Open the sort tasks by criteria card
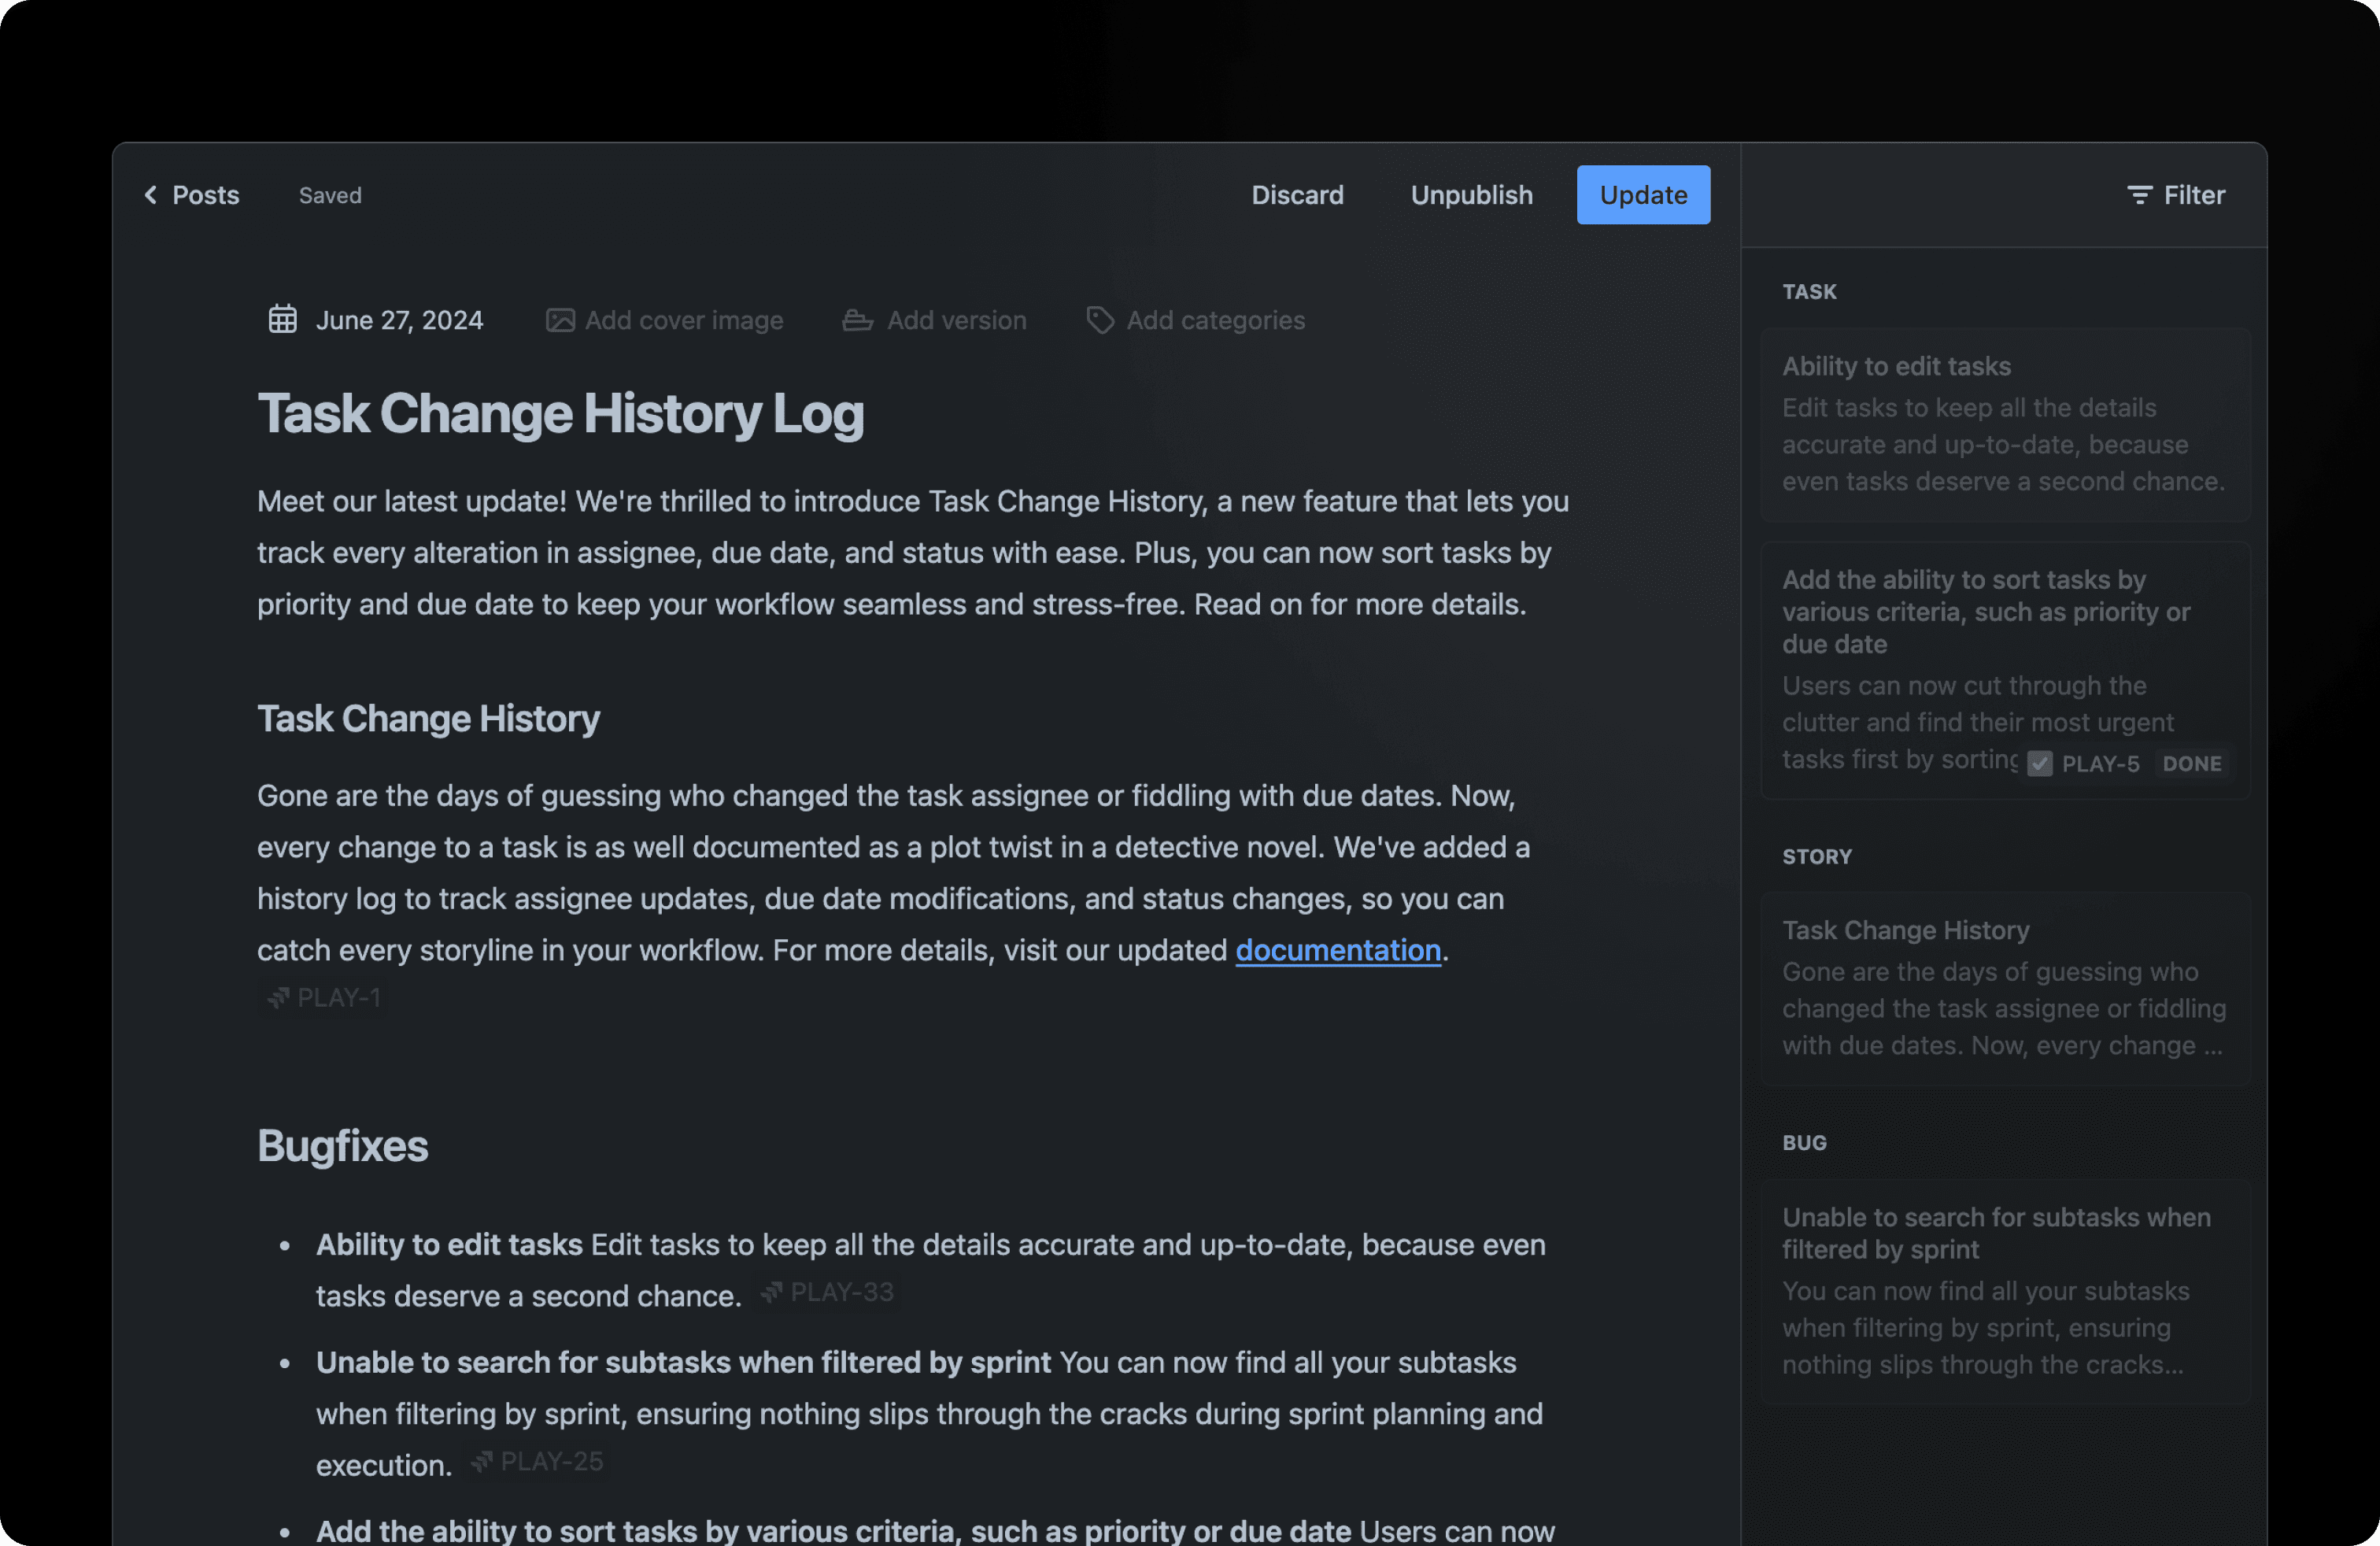The height and width of the screenshot is (1546, 2380). click(2005, 670)
